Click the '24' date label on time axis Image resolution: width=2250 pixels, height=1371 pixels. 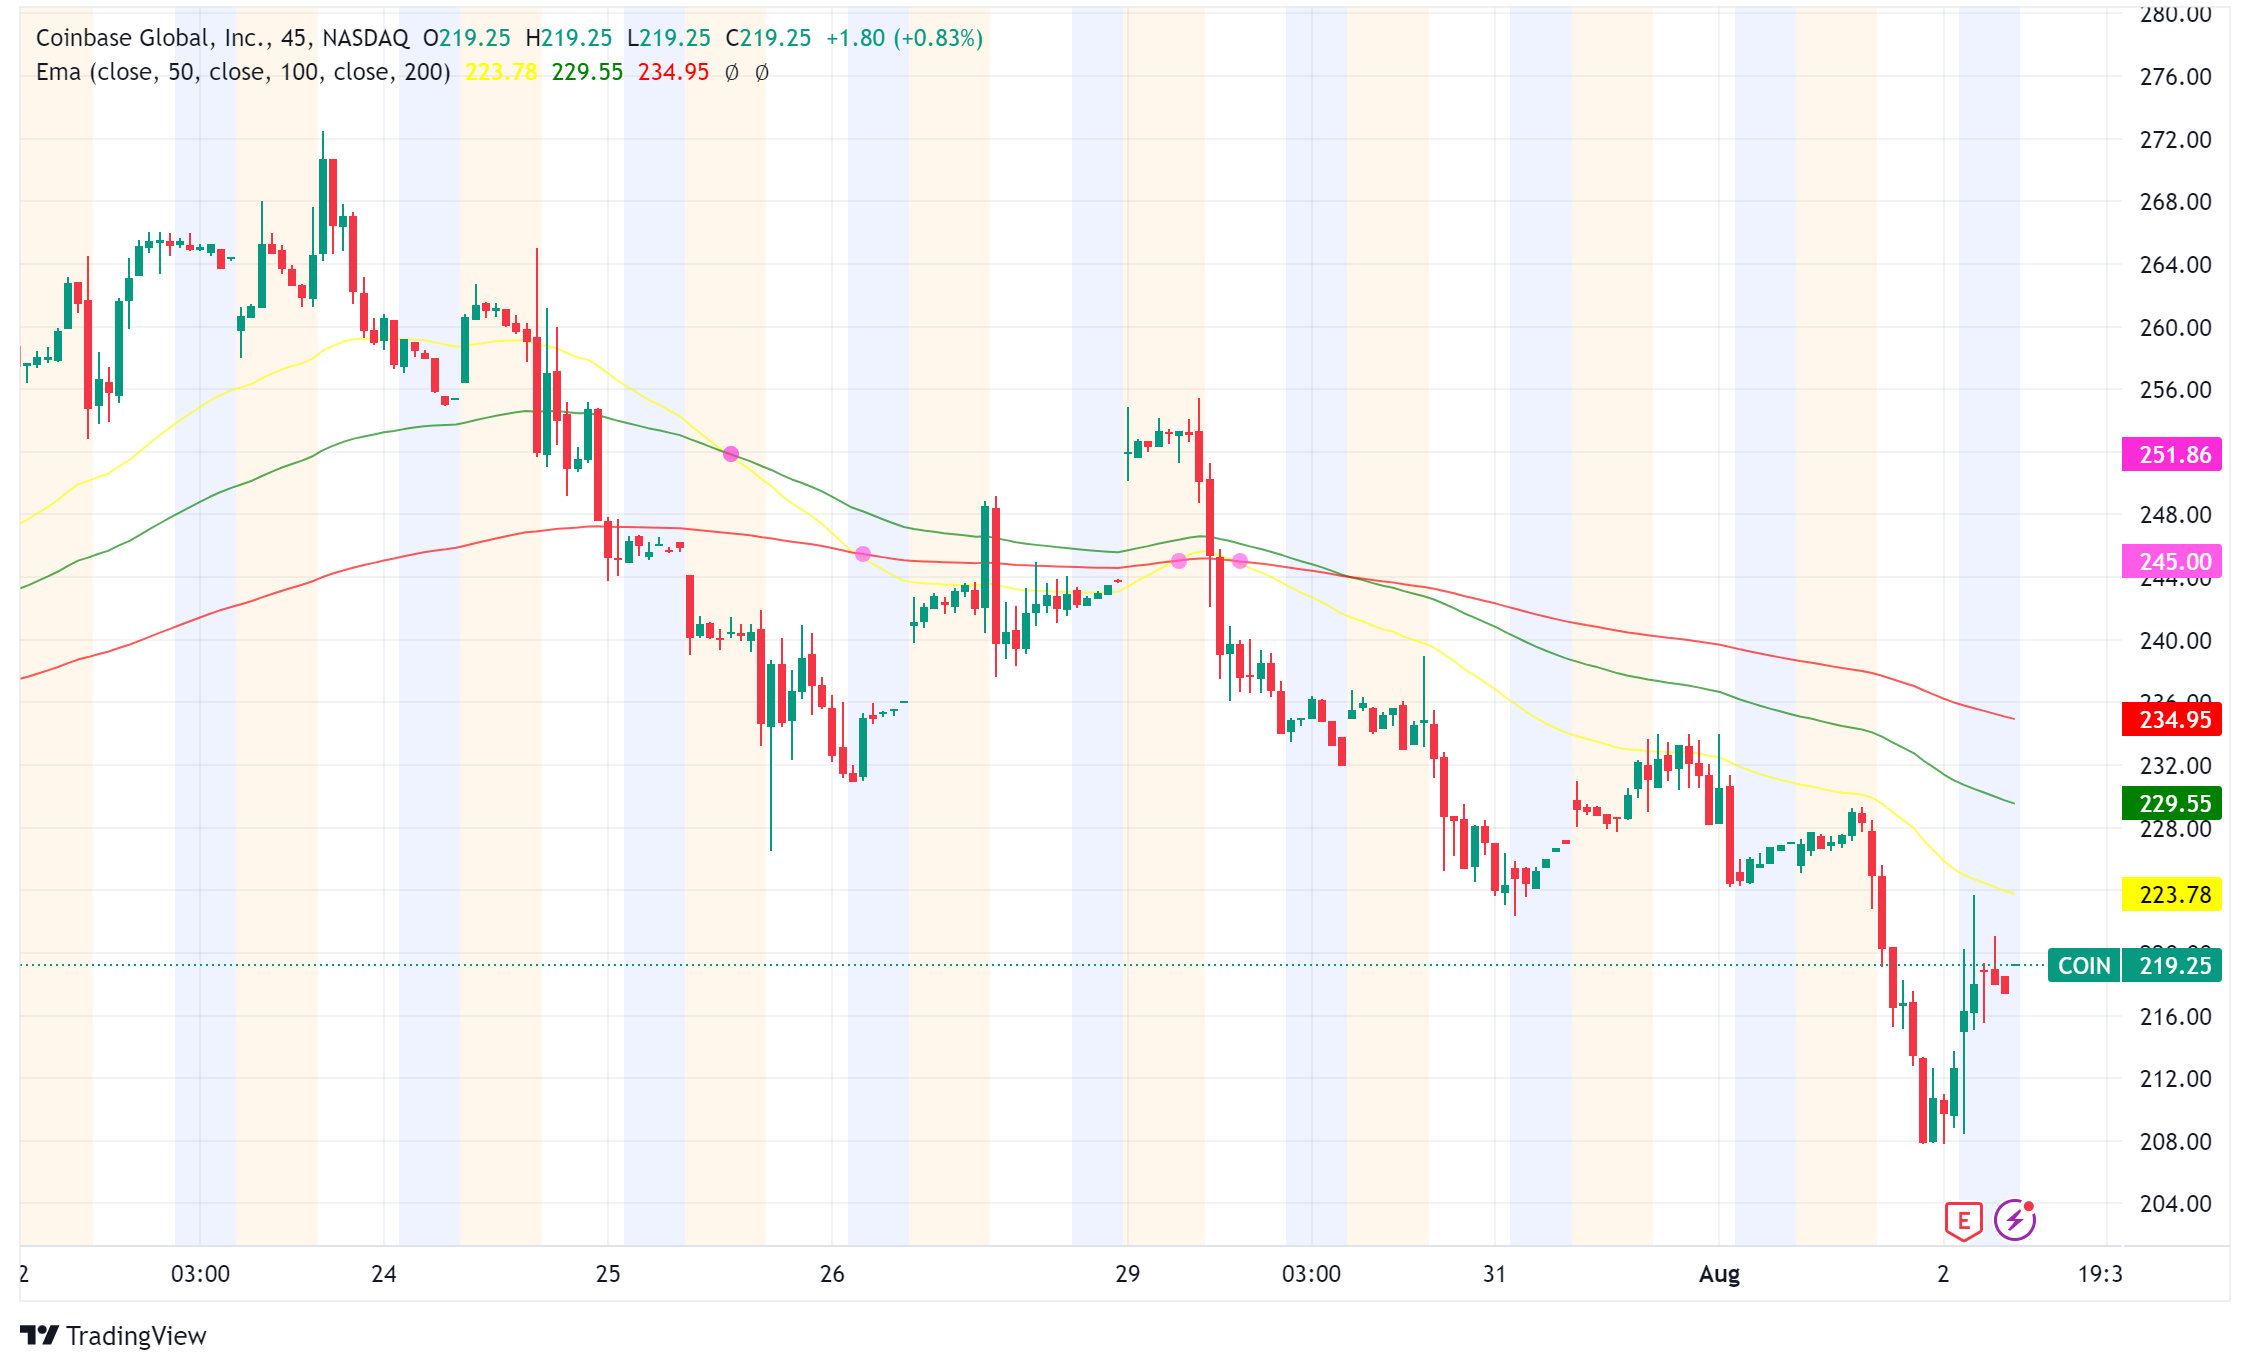click(384, 1274)
